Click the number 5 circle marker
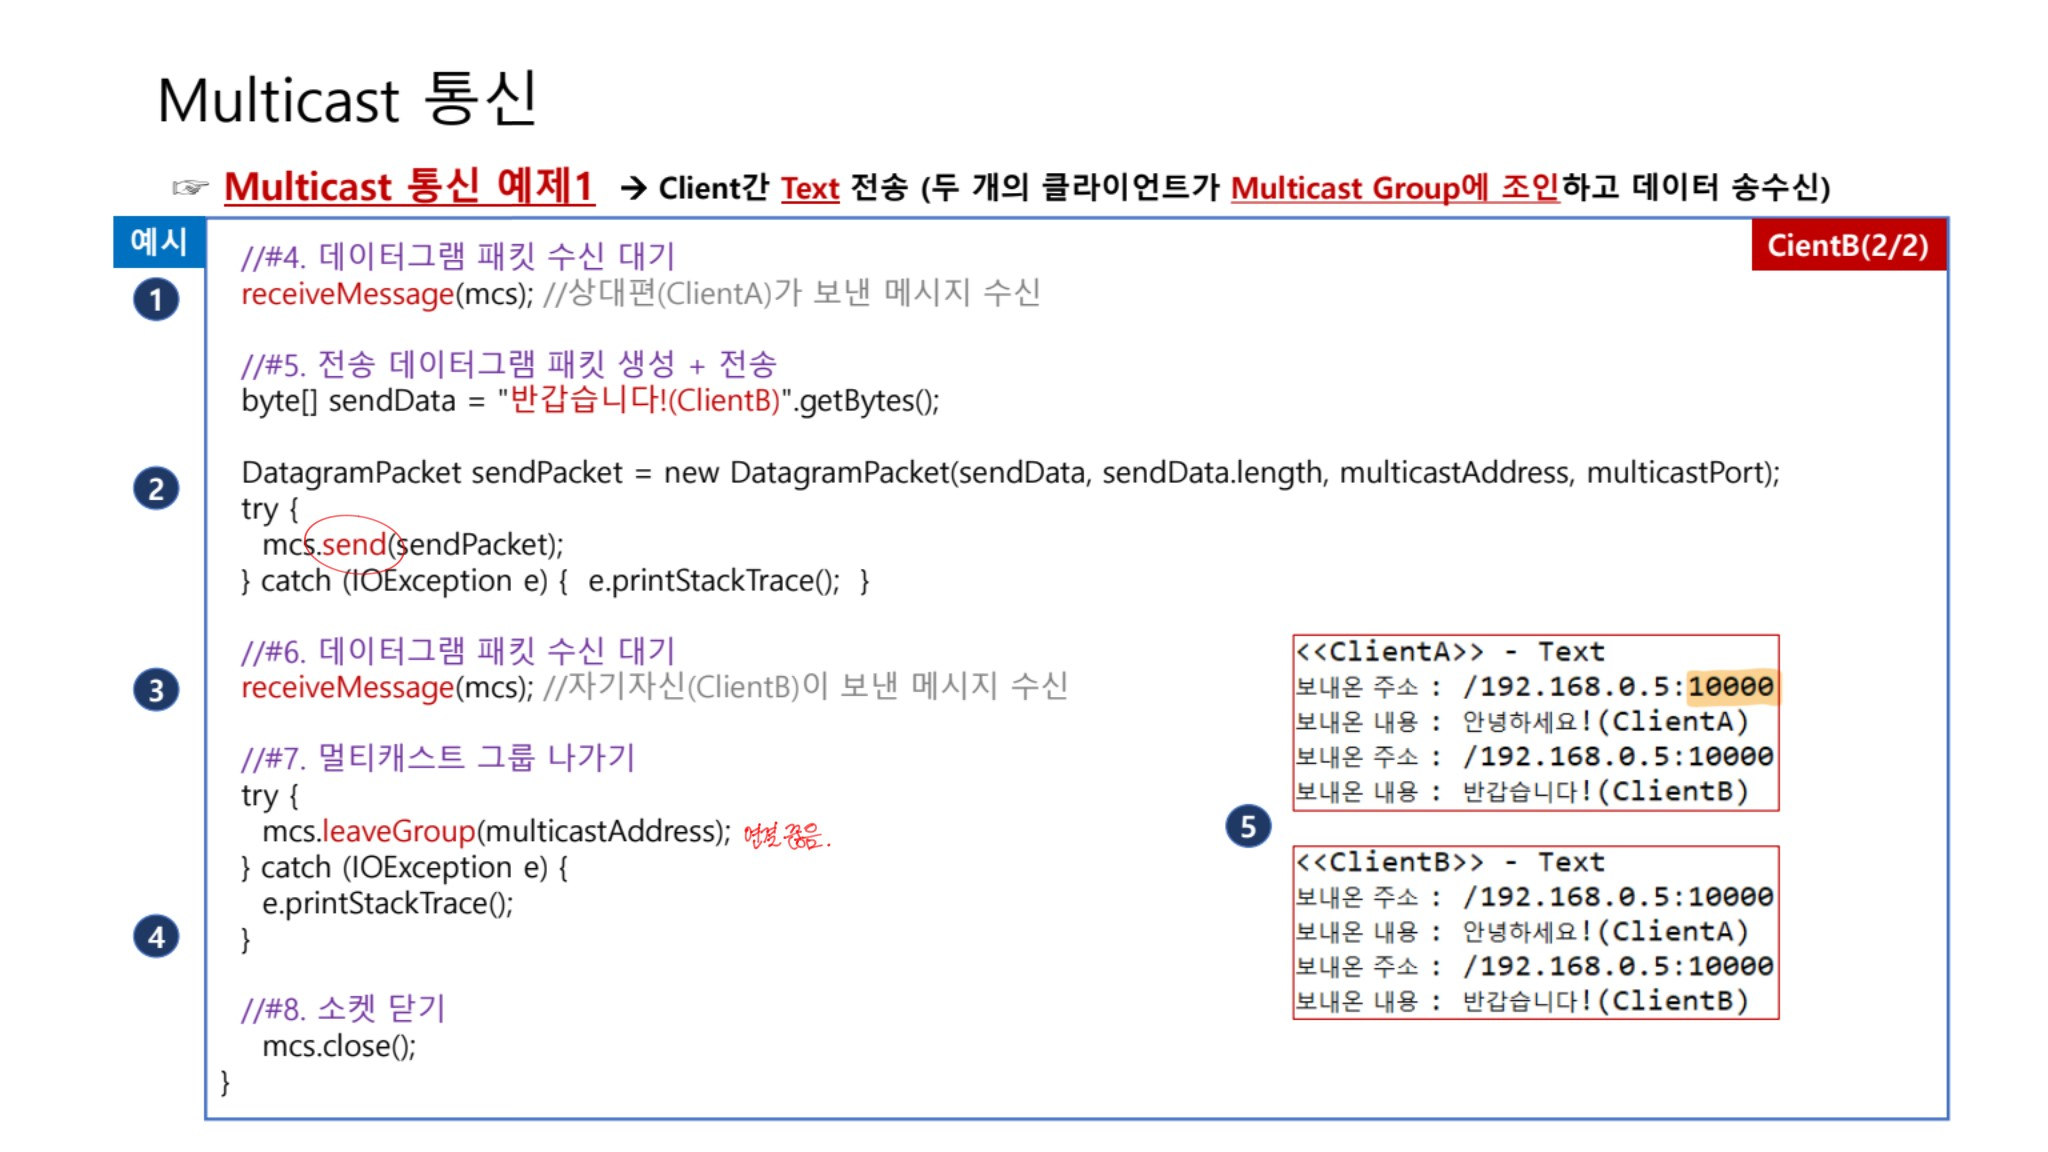Viewport: 2048px width, 1152px height. click(1248, 827)
